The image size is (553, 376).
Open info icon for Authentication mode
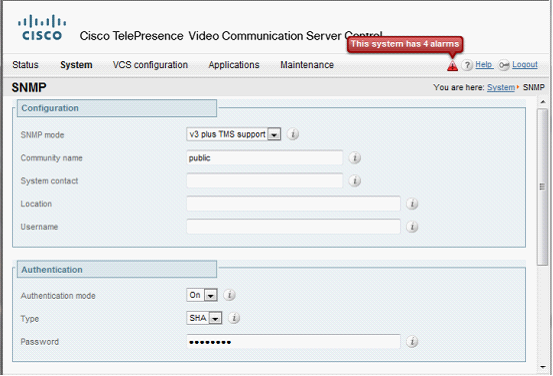pos(230,295)
